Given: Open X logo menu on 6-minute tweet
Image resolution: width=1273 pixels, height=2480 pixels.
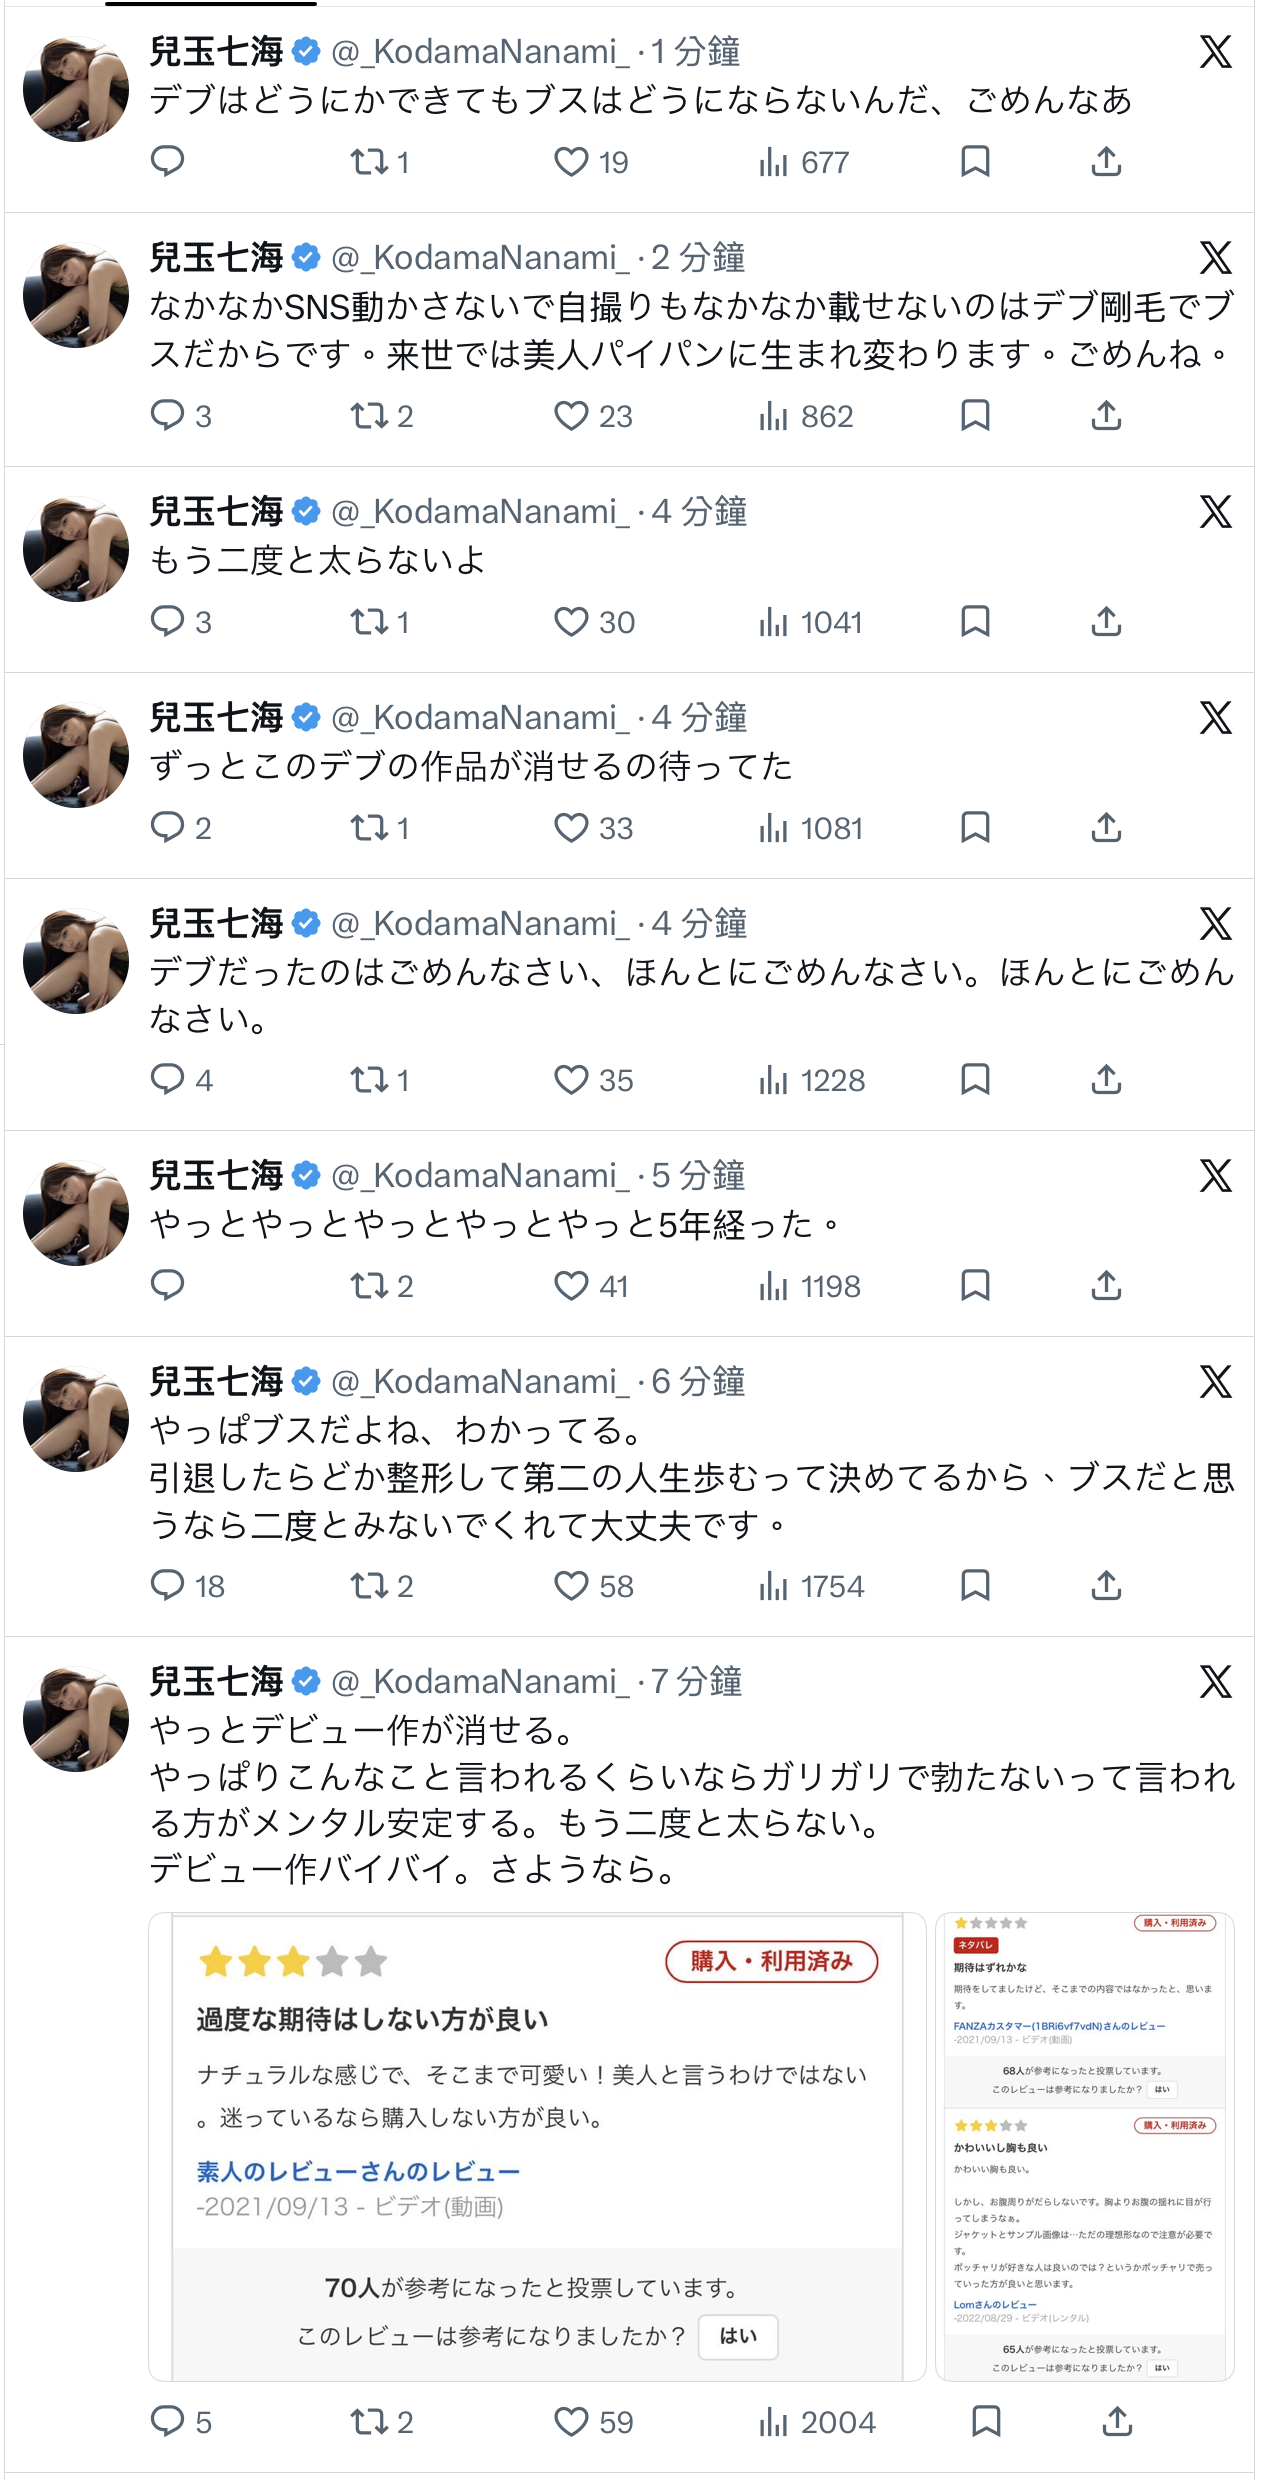Looking at the screenshot, I should point(1216,1382).
